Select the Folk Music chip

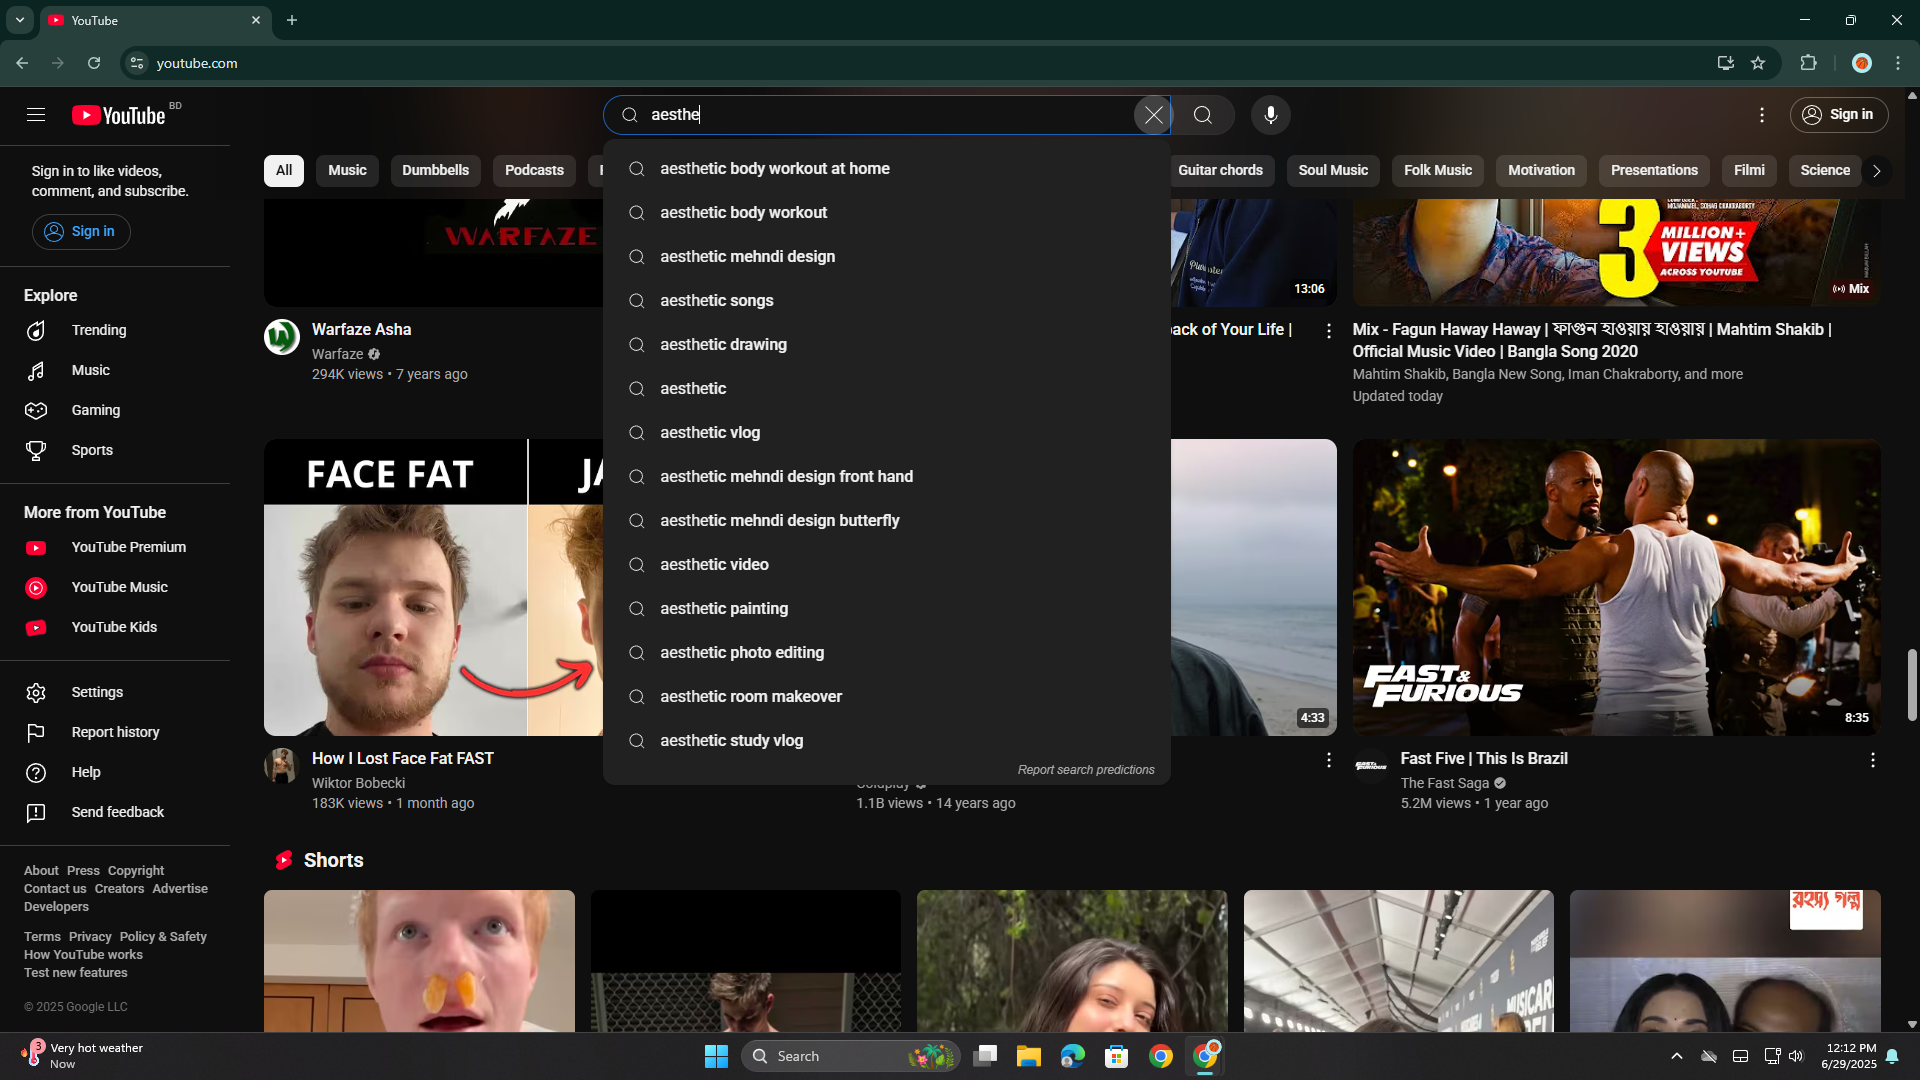[1438, 170]
